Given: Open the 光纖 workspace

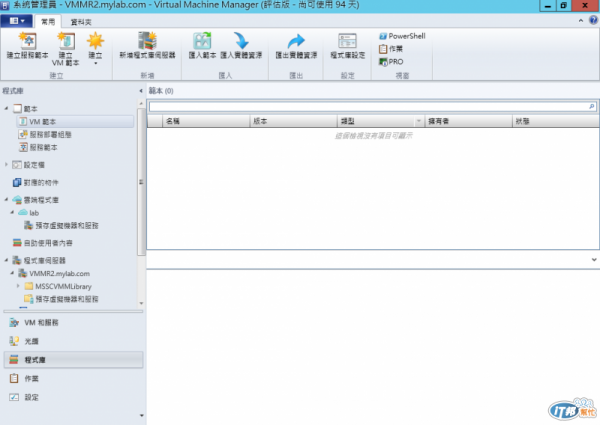Looking at the screenshot, I should pos(73,341).
